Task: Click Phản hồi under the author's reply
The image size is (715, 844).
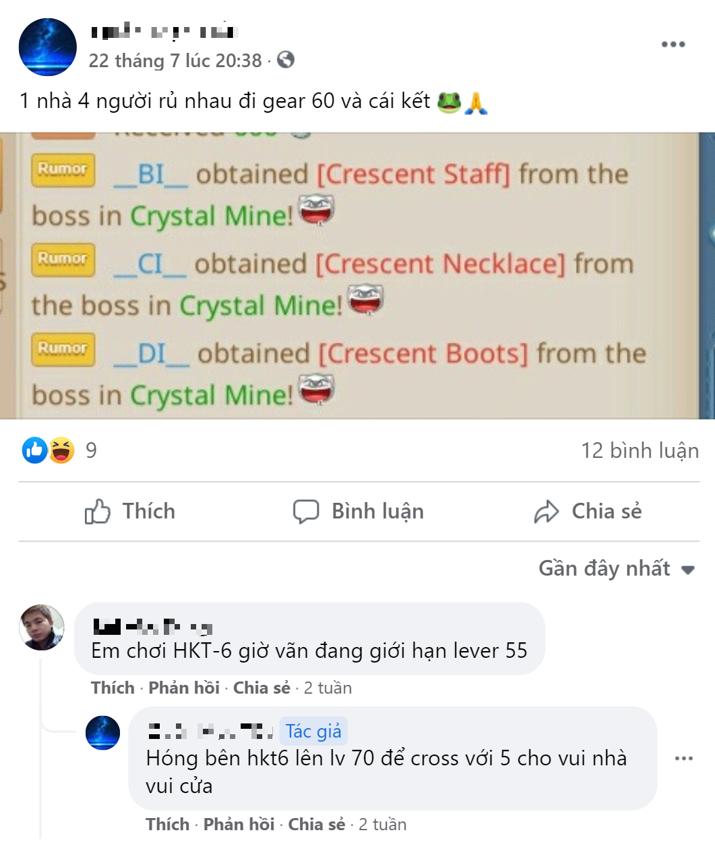Action: (x=239, y=824)
